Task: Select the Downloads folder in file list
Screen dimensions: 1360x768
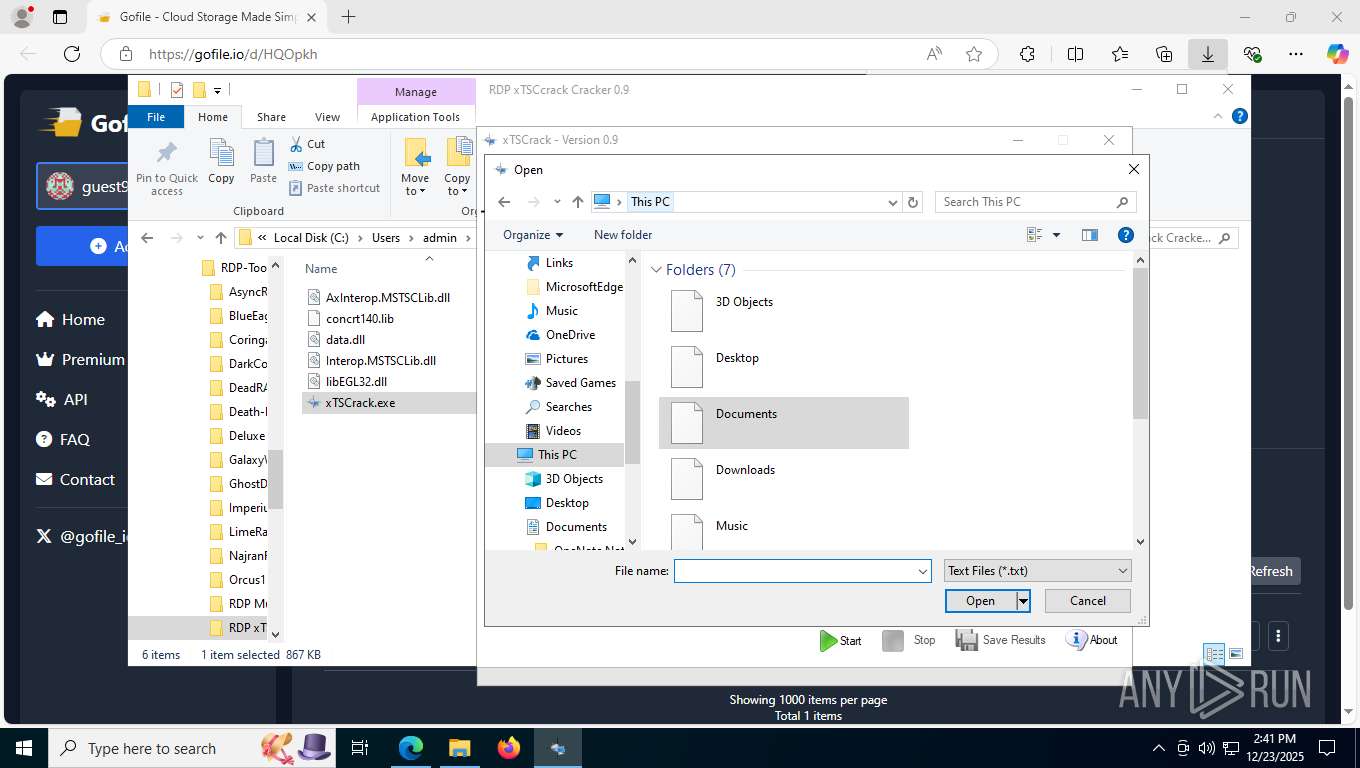Action: coord(784,477)
